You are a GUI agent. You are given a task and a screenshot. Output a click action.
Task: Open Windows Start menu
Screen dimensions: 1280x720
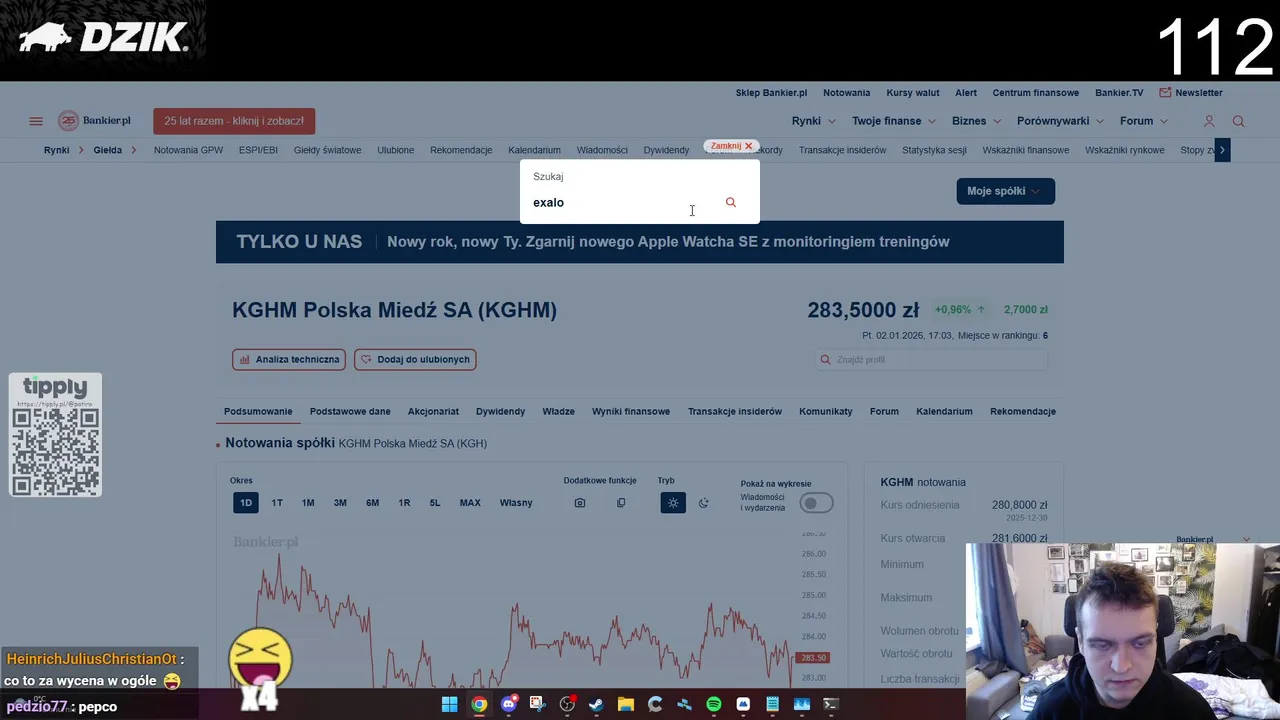[x=449, y=704]
